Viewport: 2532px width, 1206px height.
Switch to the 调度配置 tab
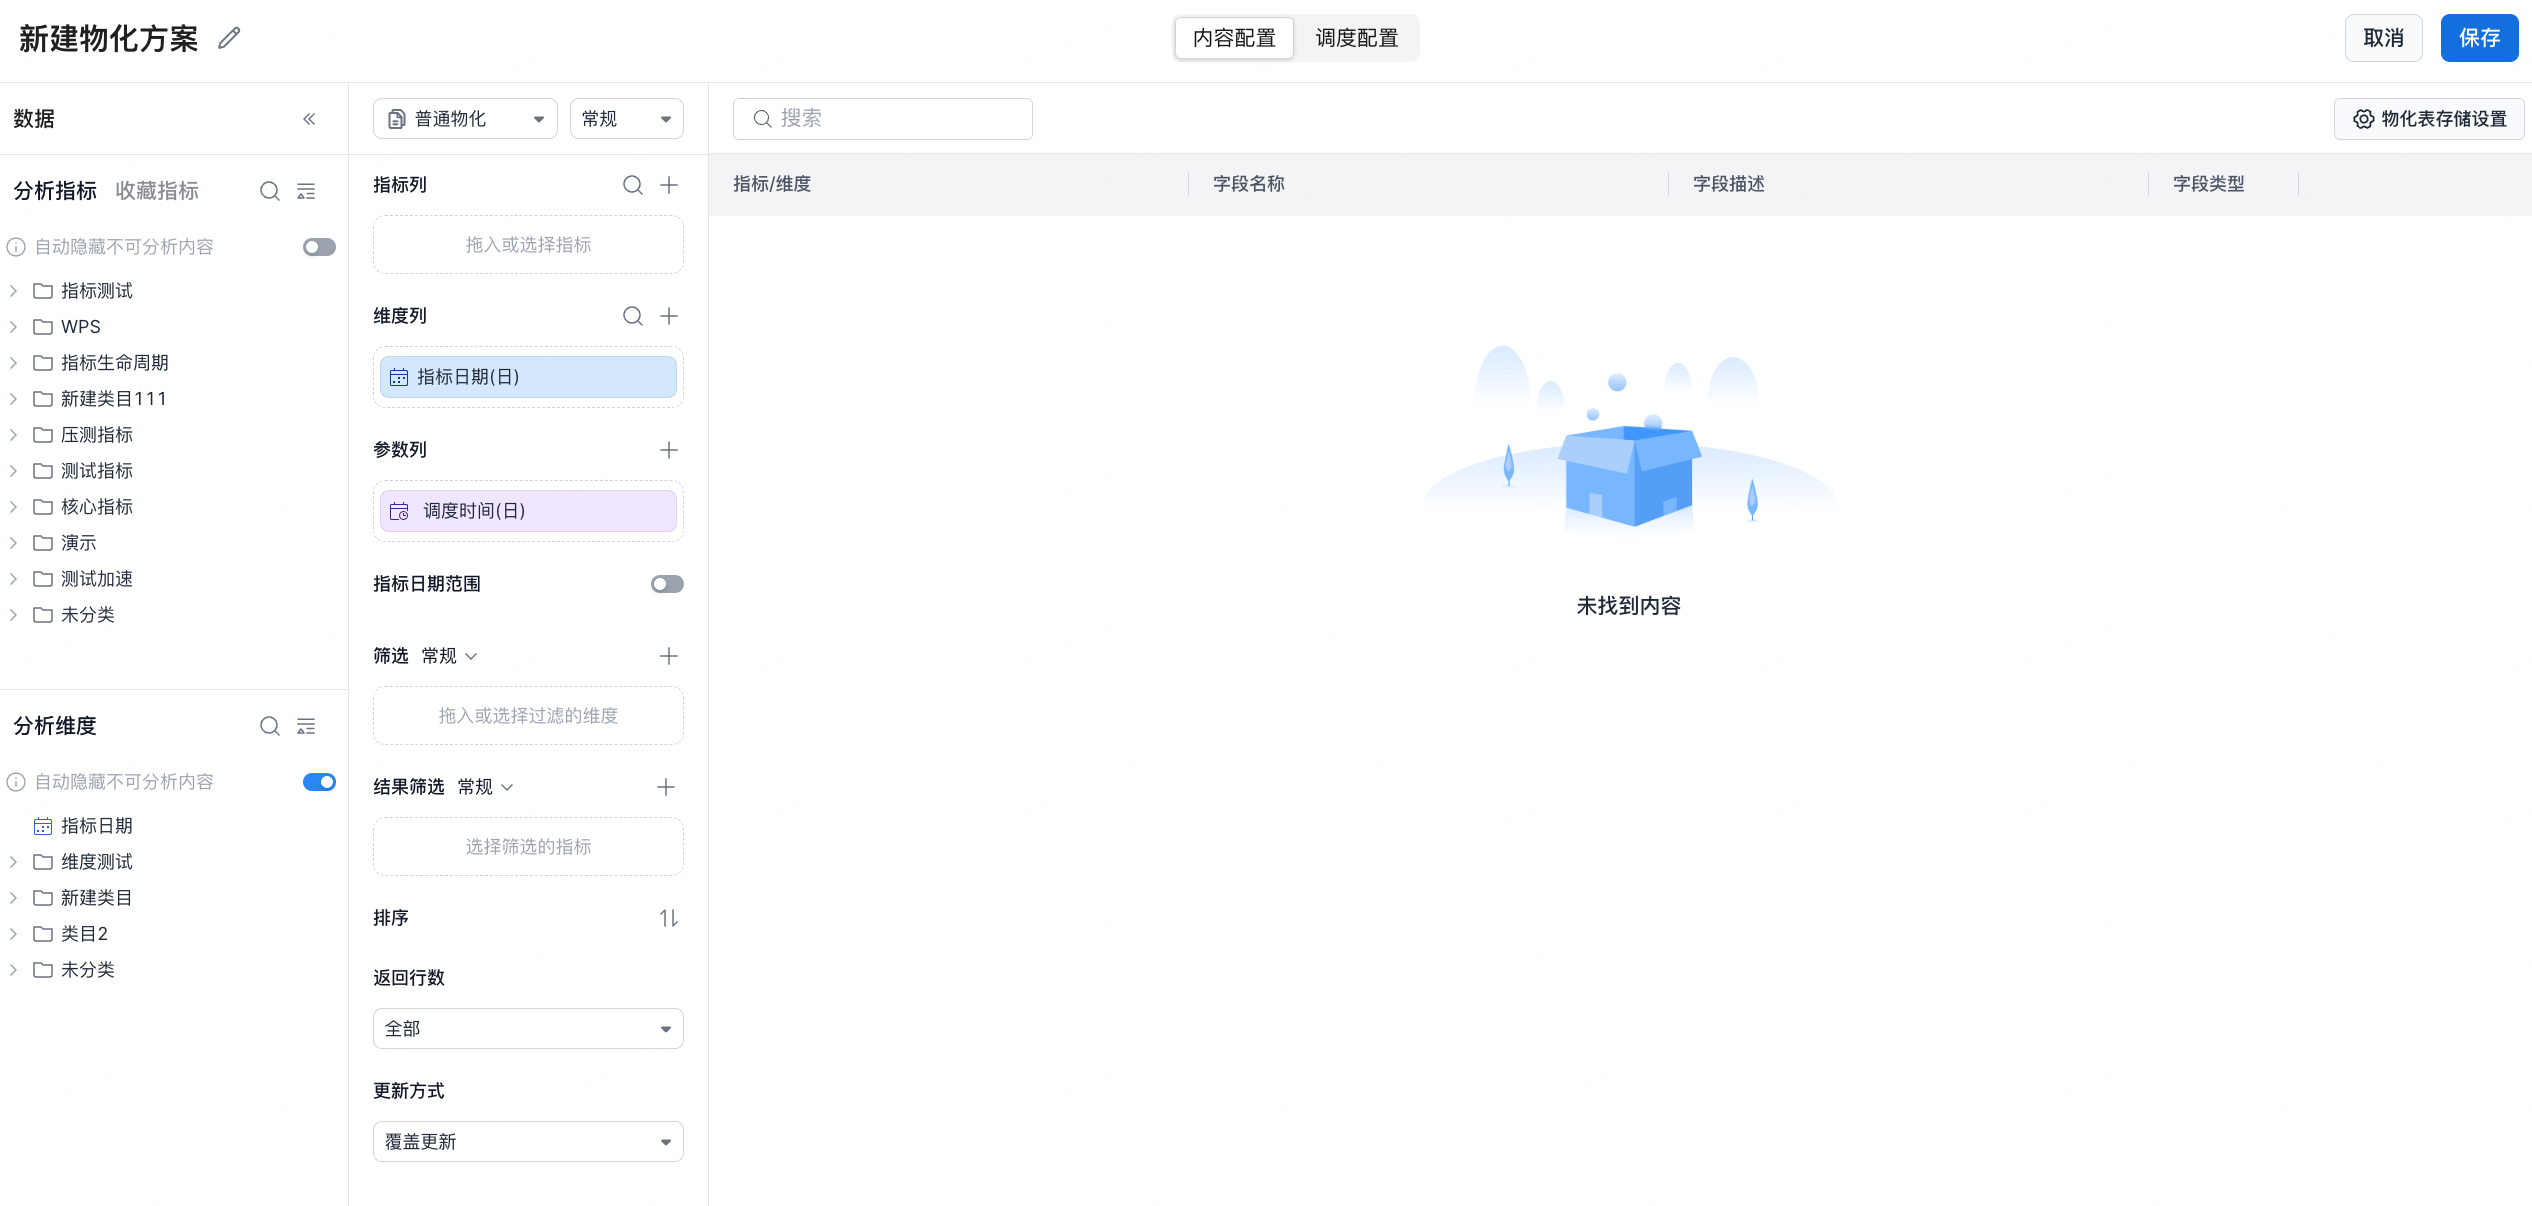1356,38
